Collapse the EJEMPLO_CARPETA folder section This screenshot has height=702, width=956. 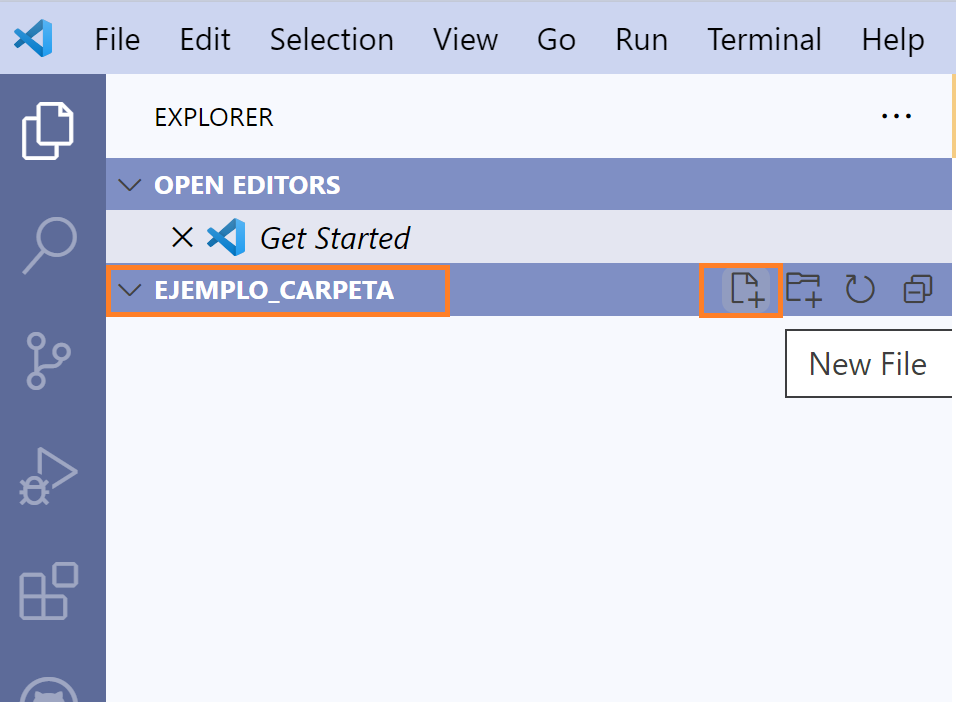pyautogui.click(x=130, y=291)
